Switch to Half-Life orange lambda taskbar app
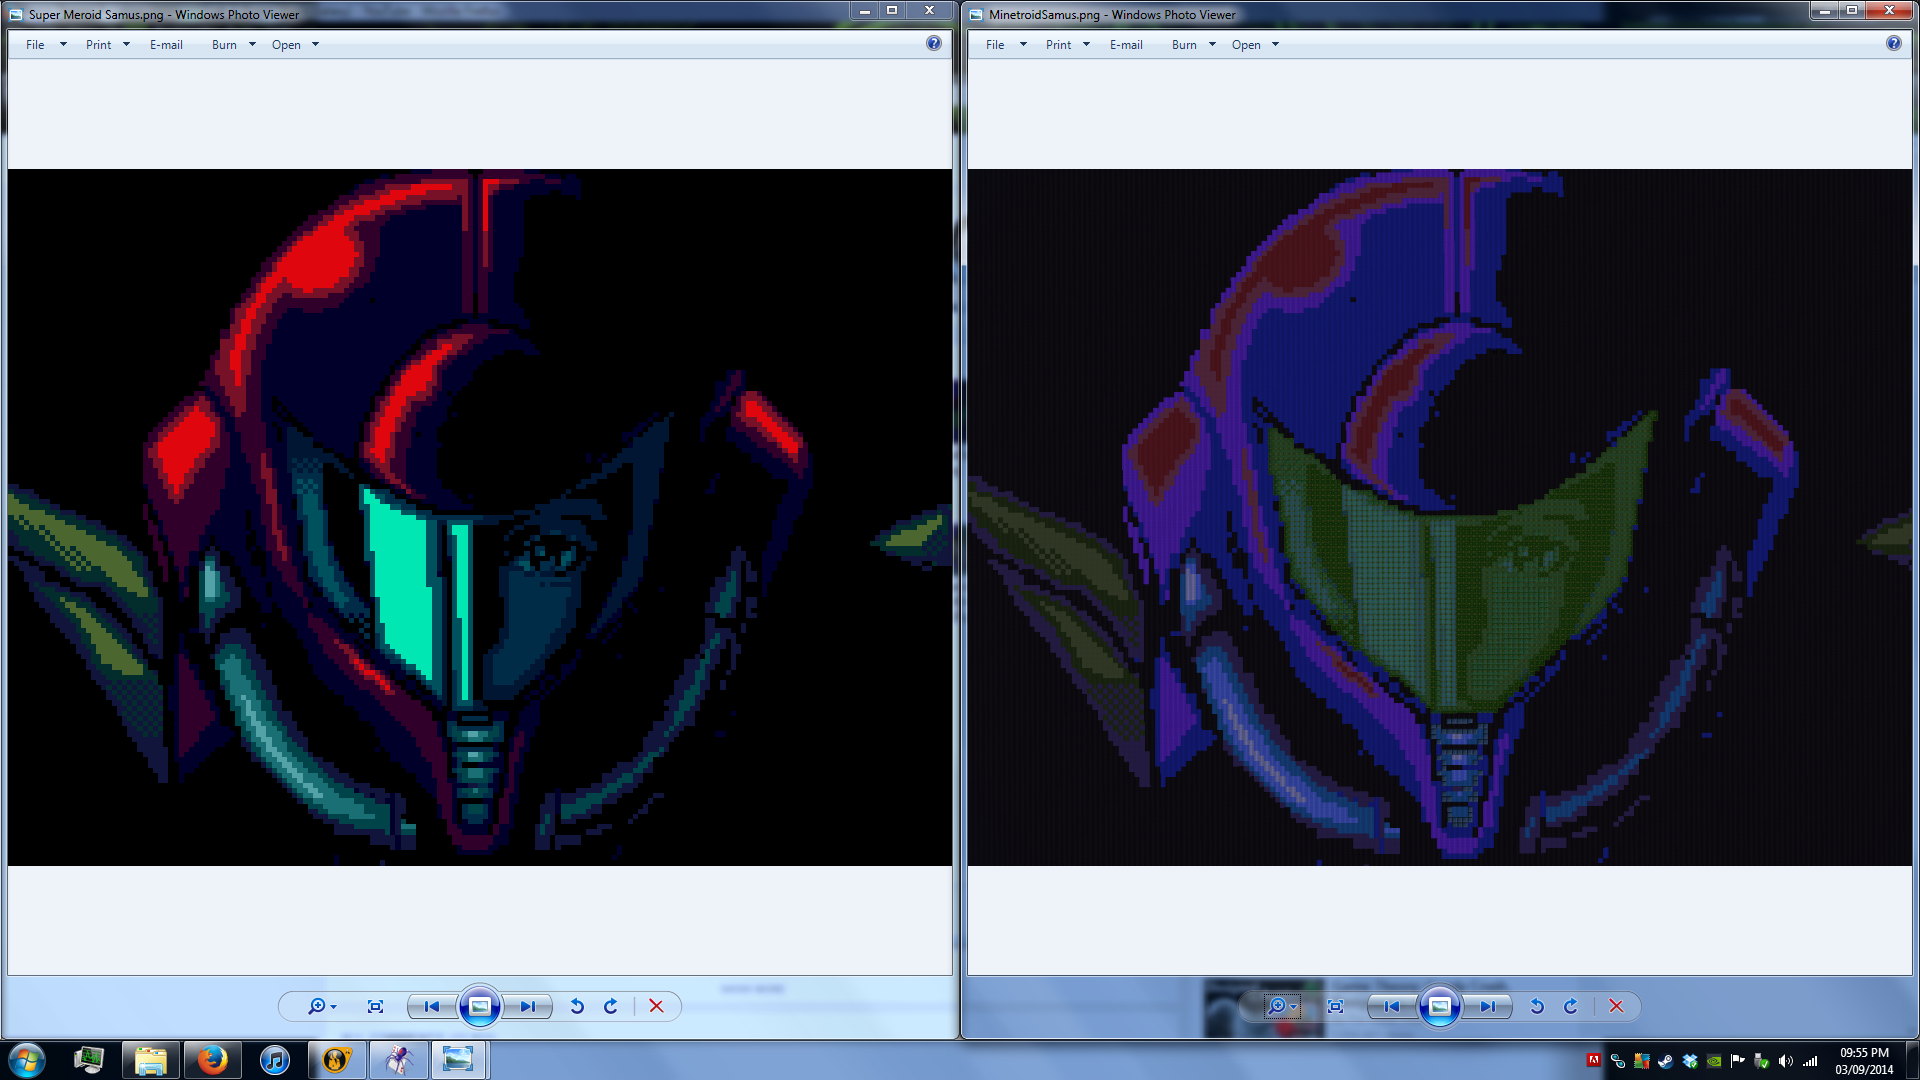The image size is (1920, 1080). (336, 1060)
